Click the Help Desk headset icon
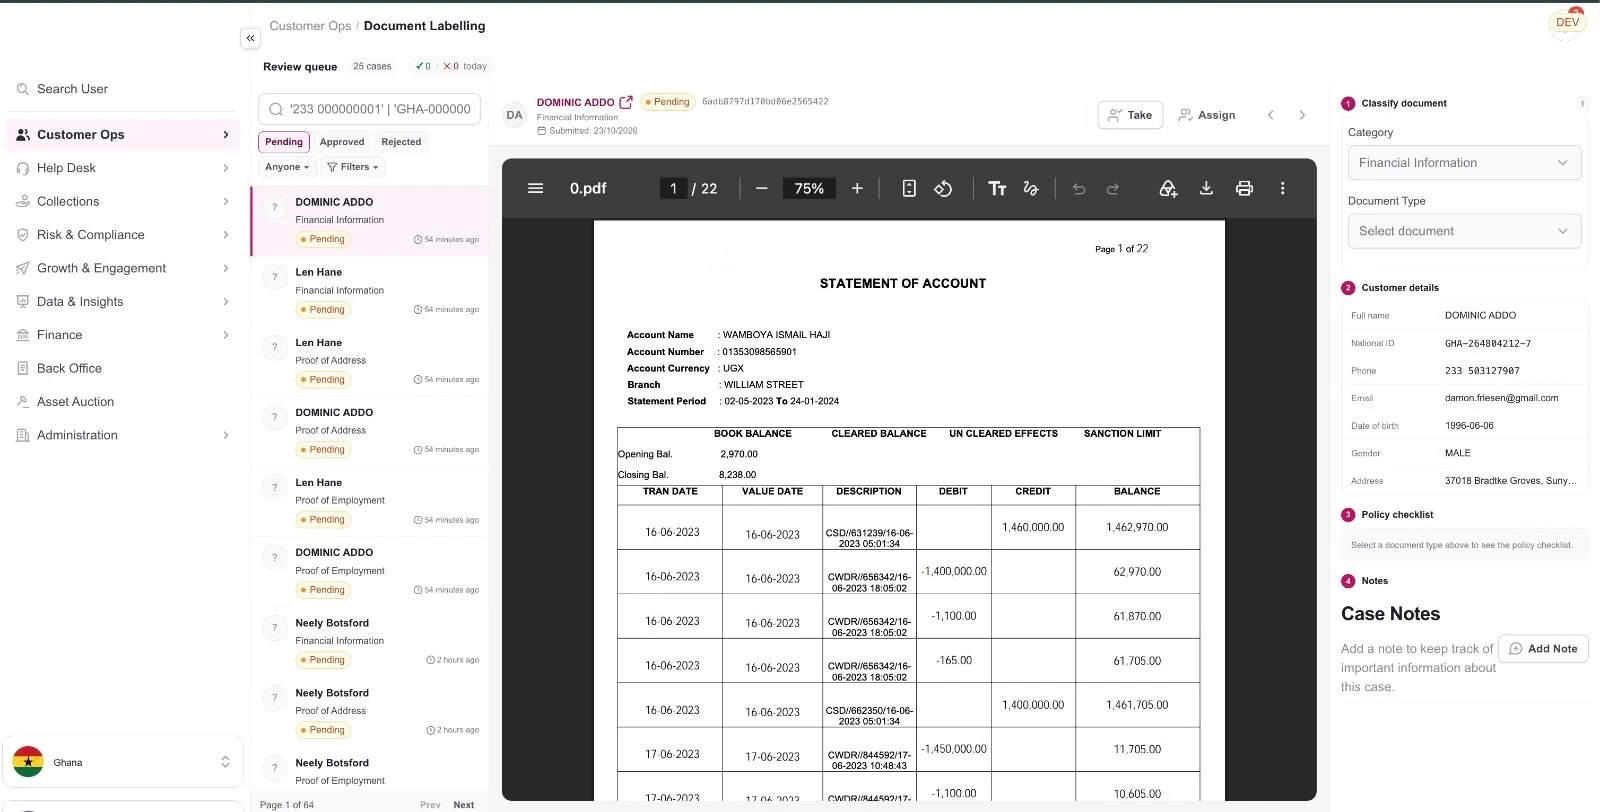Viewport: 1600px width, 812px height. click(23, 168)
